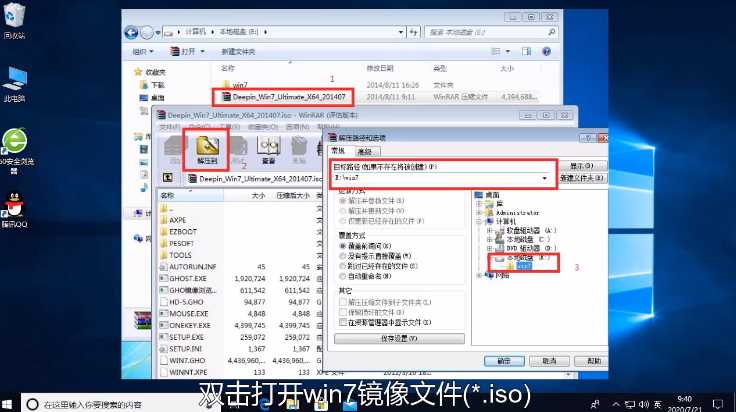
Task: Select the 覆盖前询问 (ask before overwrite) radio button
Action: pos(343,246)
